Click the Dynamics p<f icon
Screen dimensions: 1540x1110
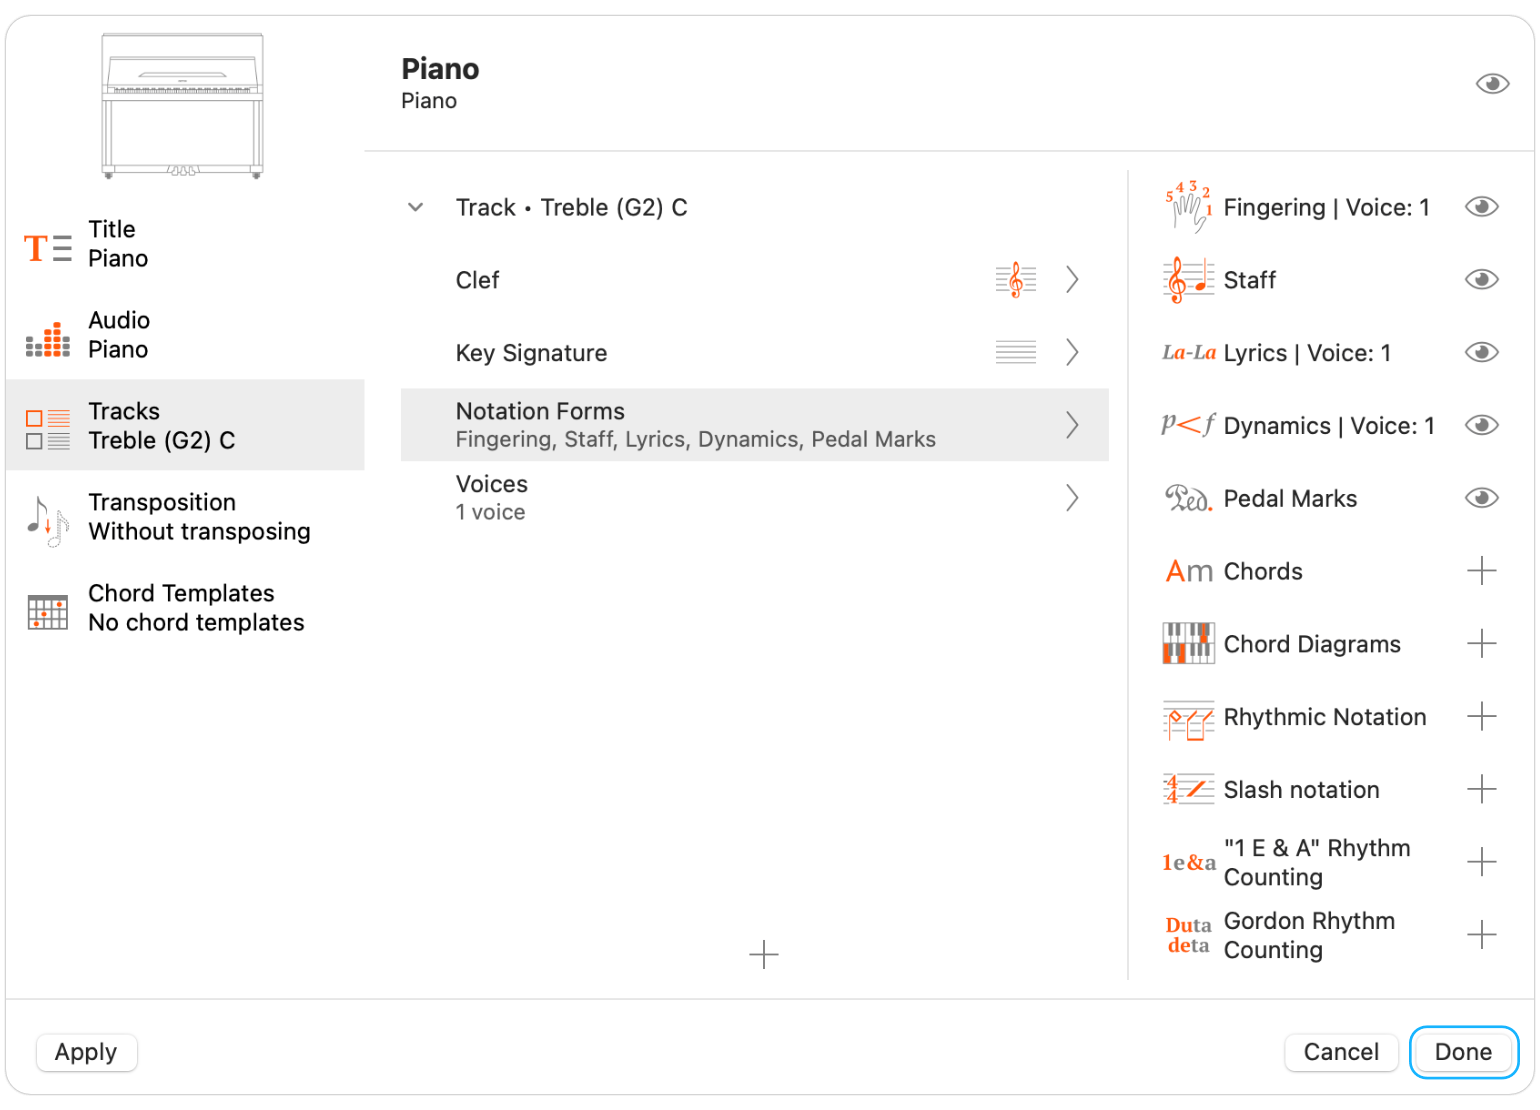pos(1189,425)
